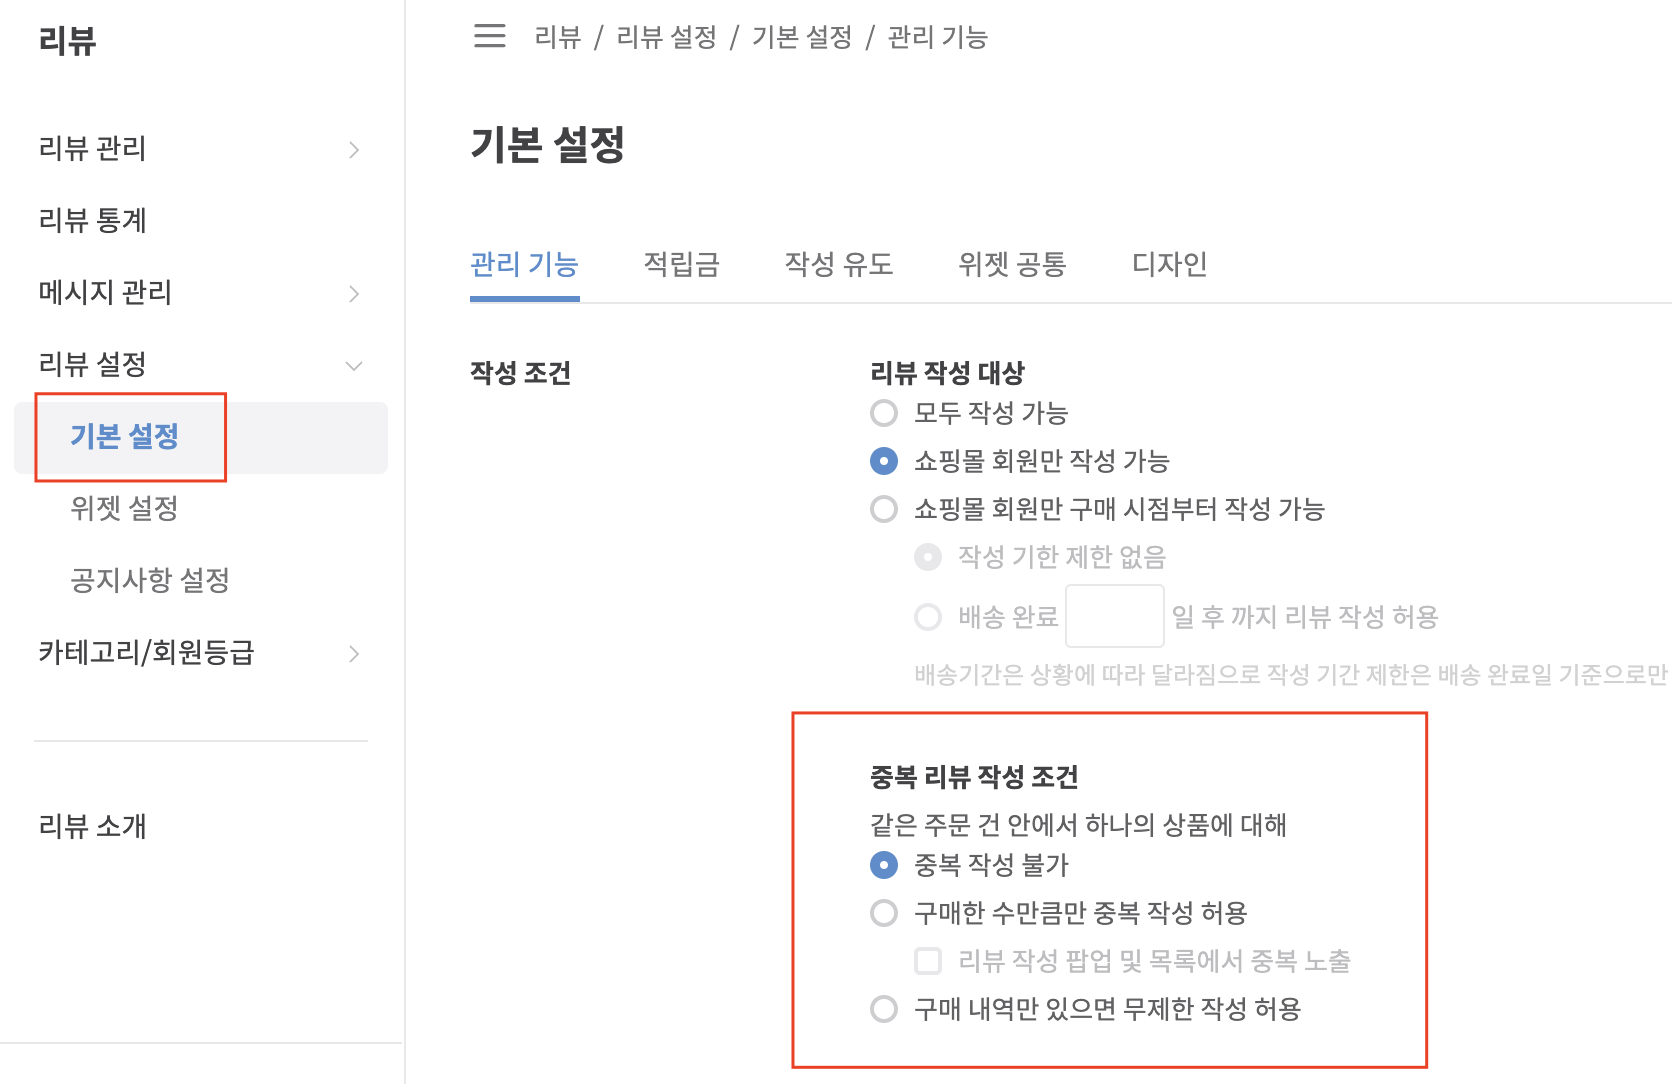Choose 구매한 수만큼만 중복 작성 허용
Screen dimensions: 1672x1084
884,913
